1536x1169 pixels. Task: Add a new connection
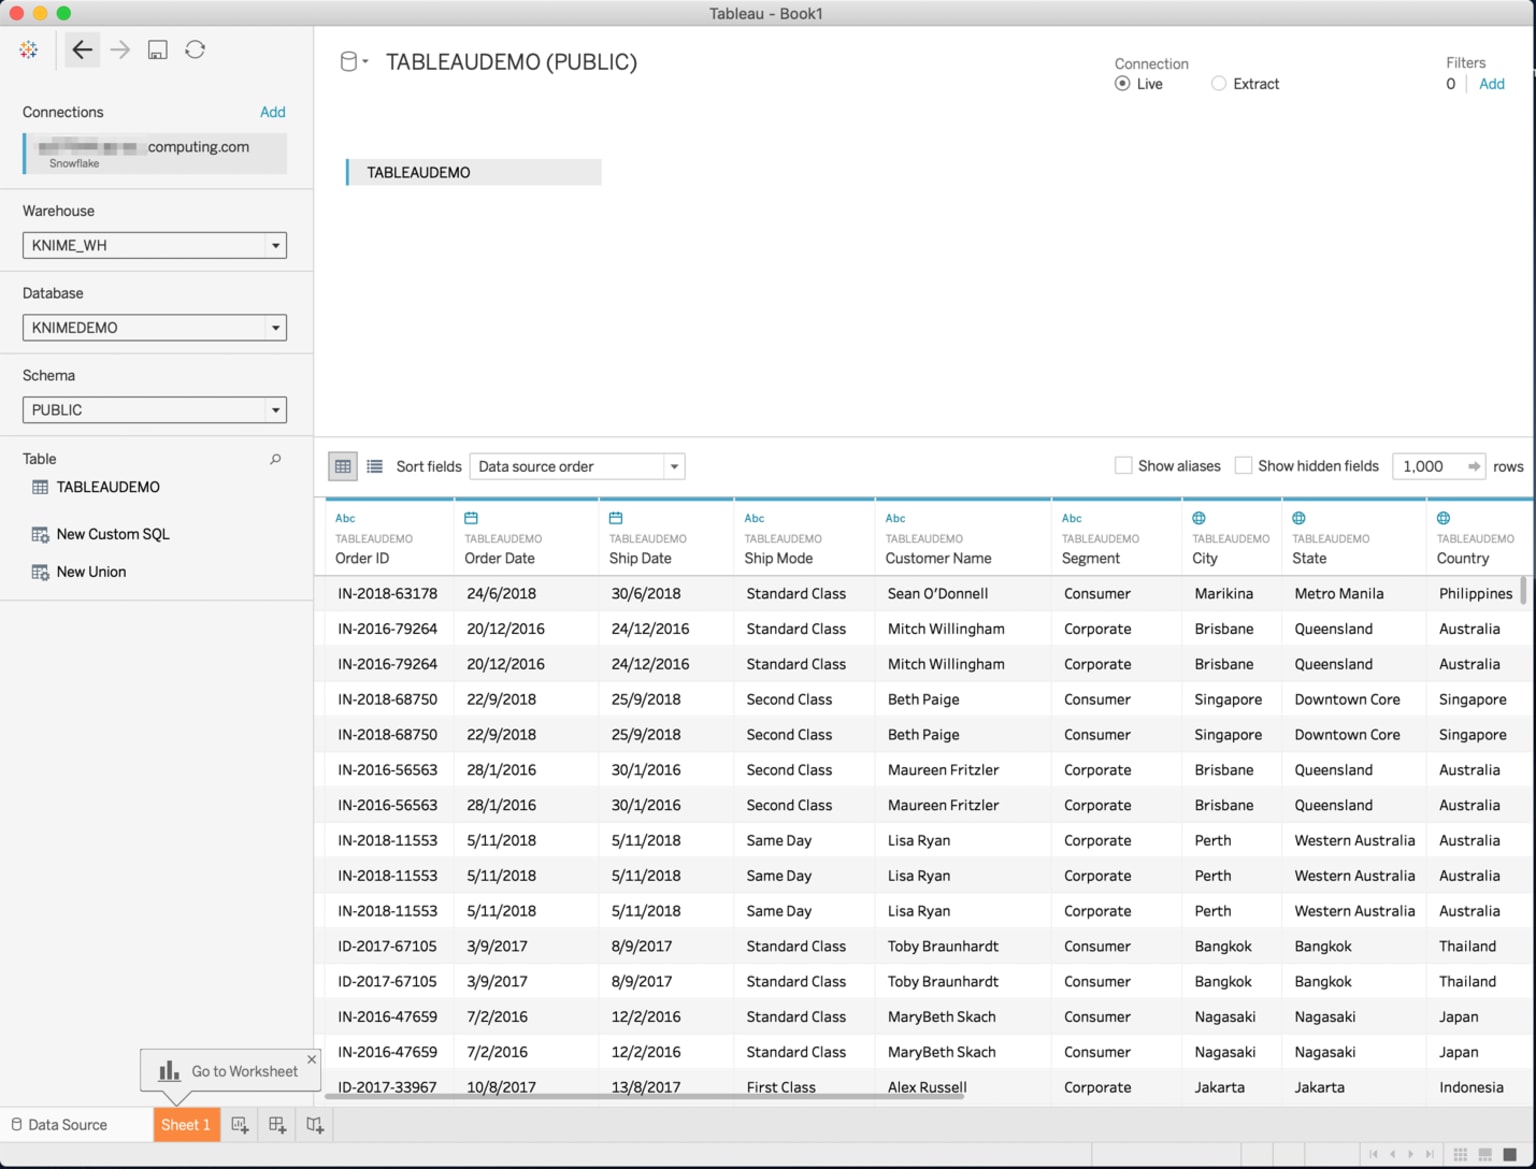click(x=273, y=112)
